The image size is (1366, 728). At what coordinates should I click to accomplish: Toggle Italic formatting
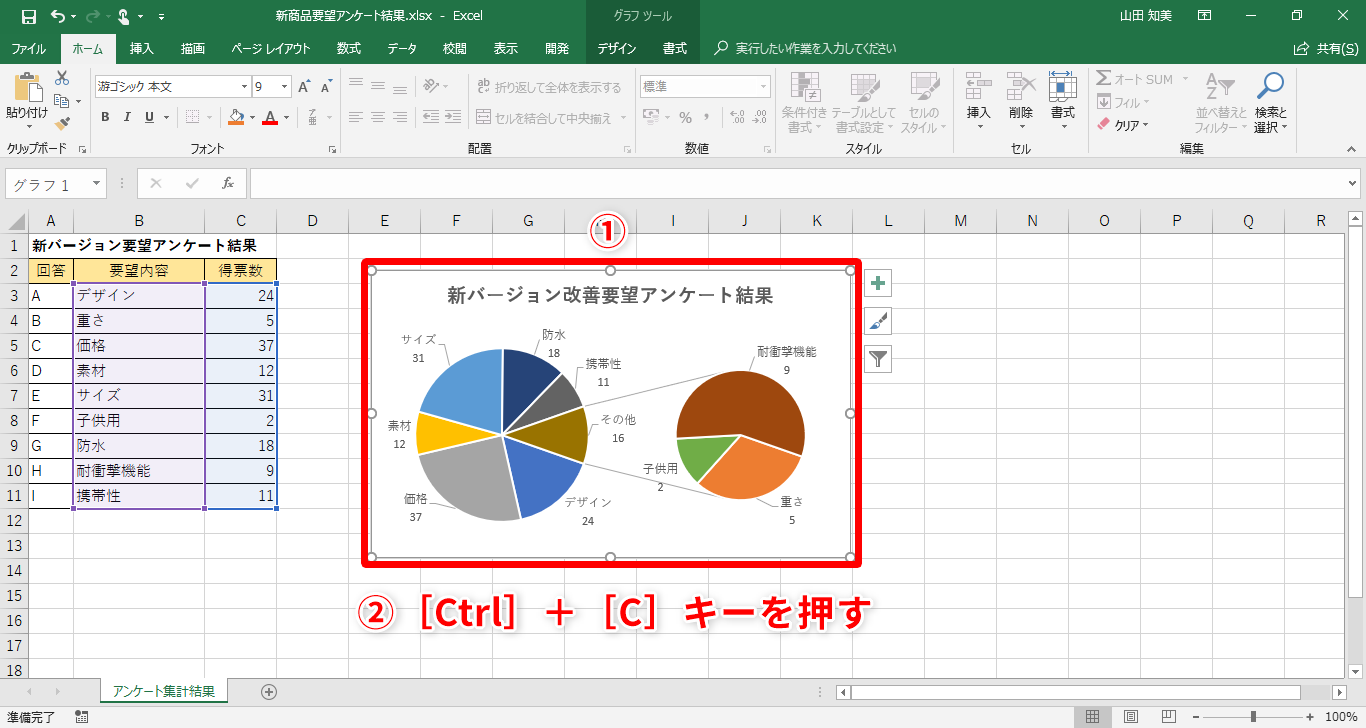tap(127, 117)
